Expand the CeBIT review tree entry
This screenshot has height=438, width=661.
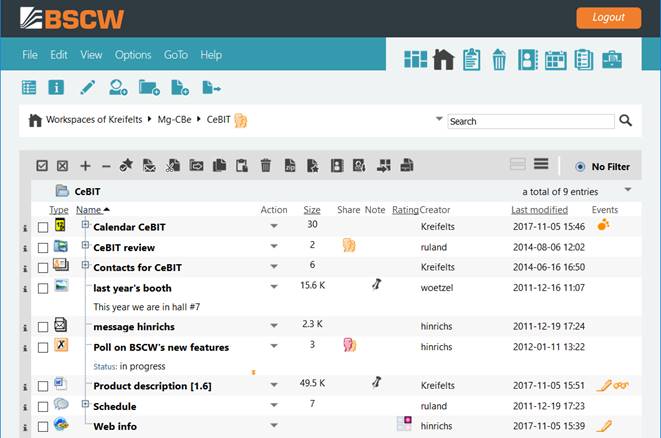(x=86, y=245)
